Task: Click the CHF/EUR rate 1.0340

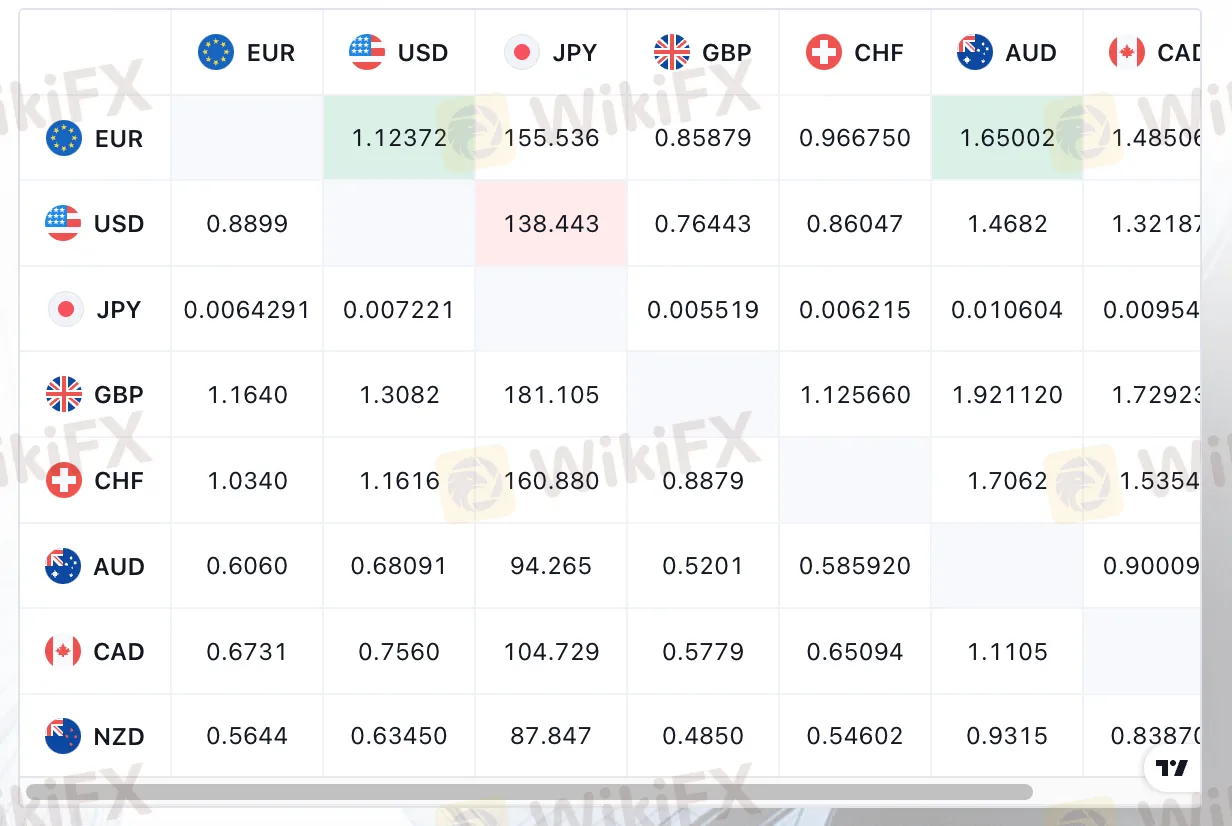Action: (247, 481)
